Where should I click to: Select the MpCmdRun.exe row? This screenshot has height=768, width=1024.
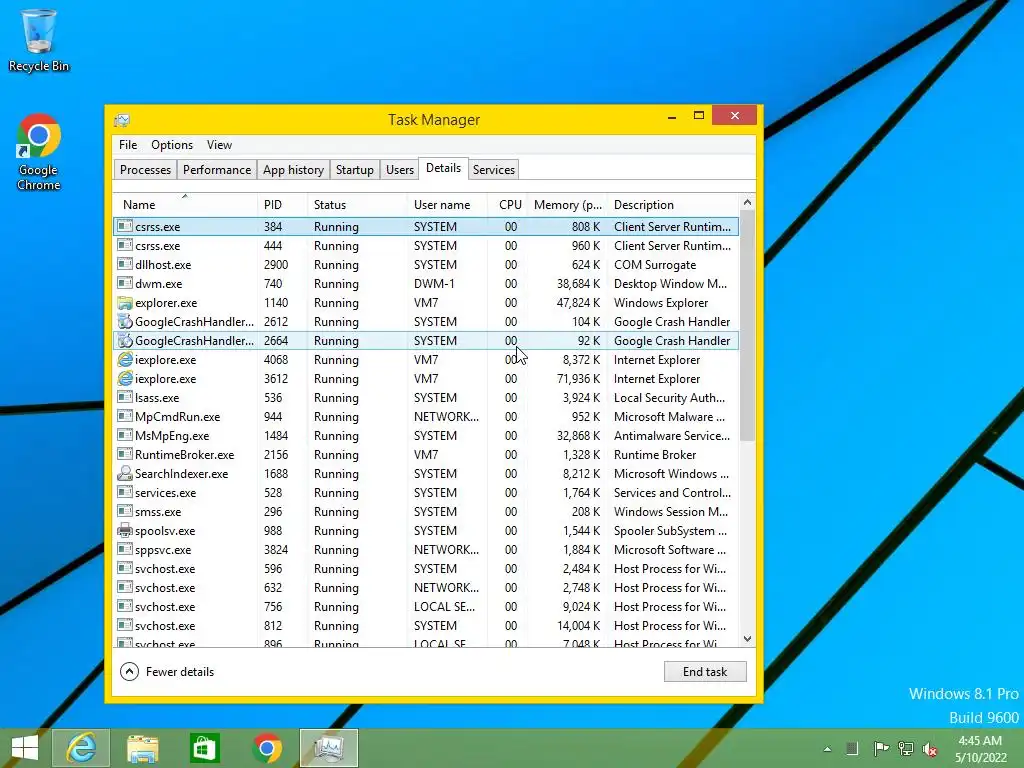point(426,417)
